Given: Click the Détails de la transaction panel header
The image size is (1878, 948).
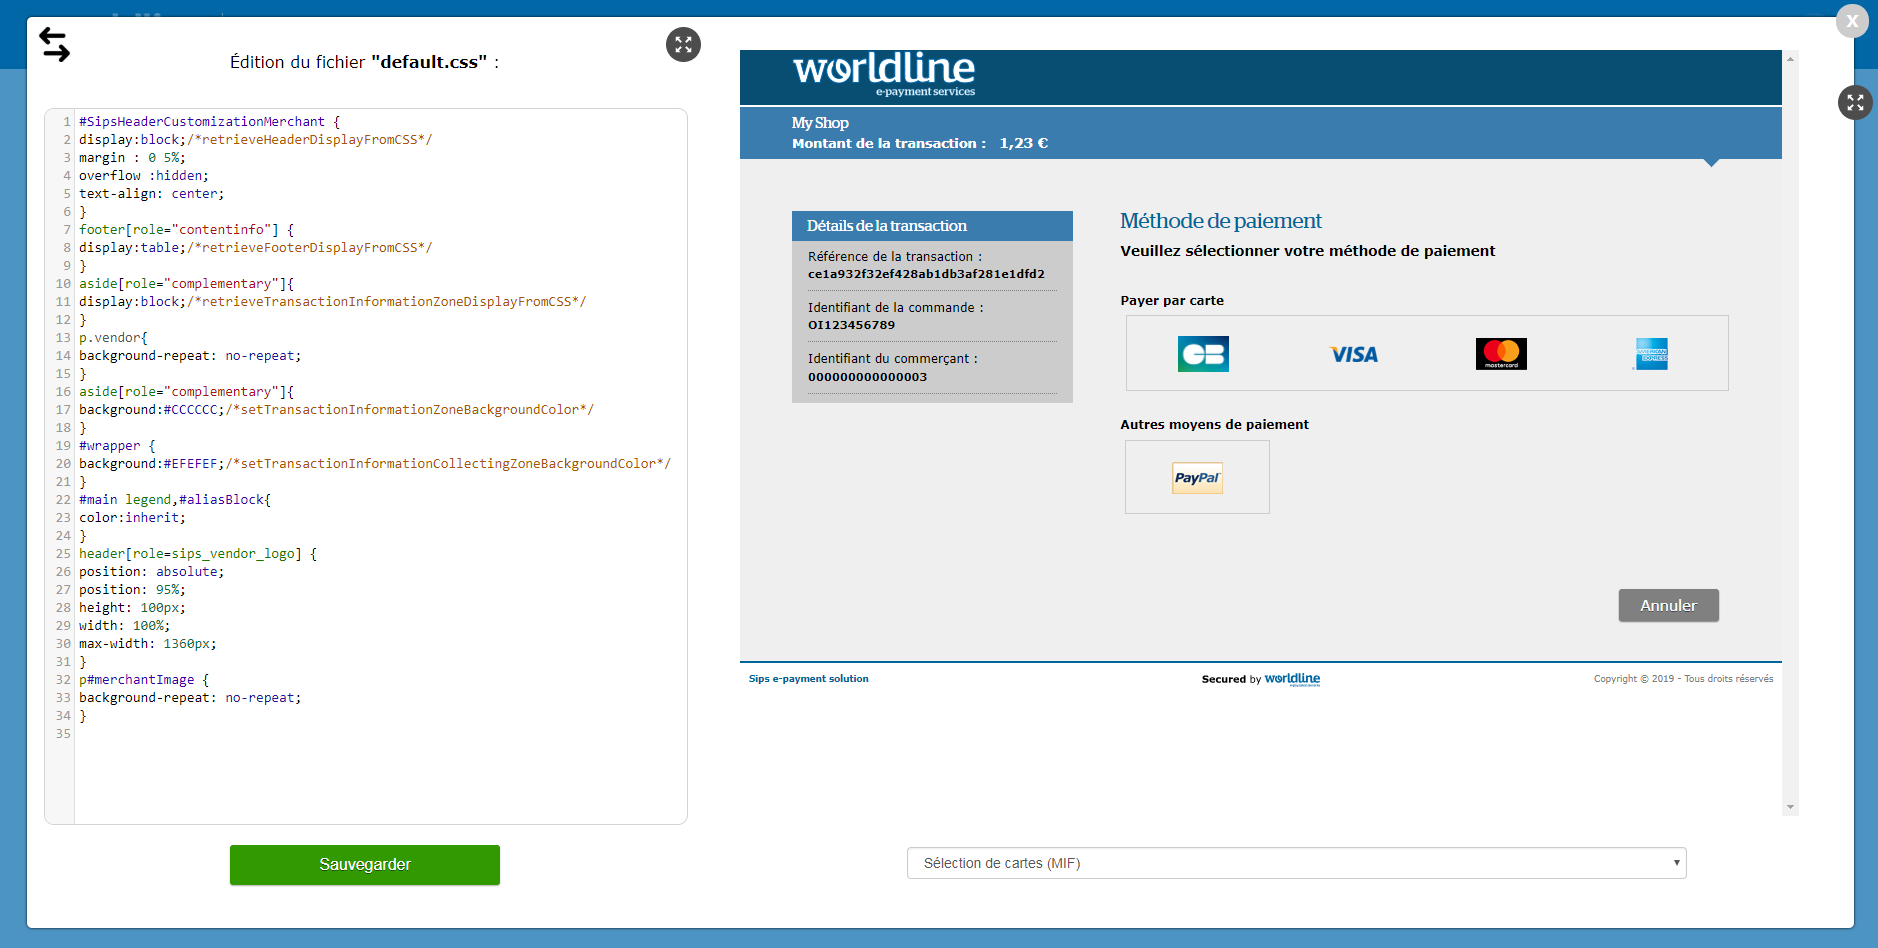Looking at the screenshot, I should click(932, 226).
